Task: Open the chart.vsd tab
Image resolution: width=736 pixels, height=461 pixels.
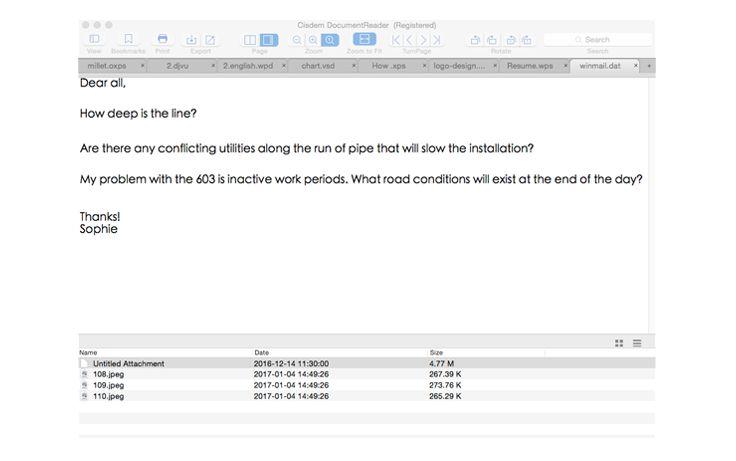Action: coord(318,65)
